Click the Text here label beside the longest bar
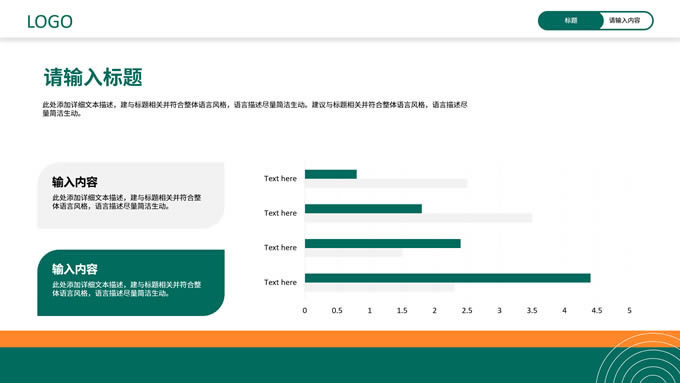Image resolution: width=680 pixels, height=383 pixels. point(280,282)
